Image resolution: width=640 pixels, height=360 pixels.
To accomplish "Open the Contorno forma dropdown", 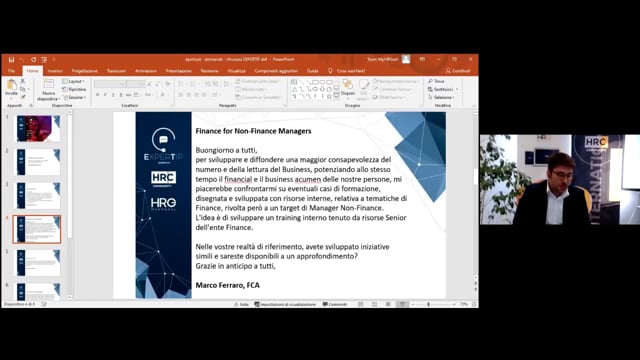I will point(392,89).
